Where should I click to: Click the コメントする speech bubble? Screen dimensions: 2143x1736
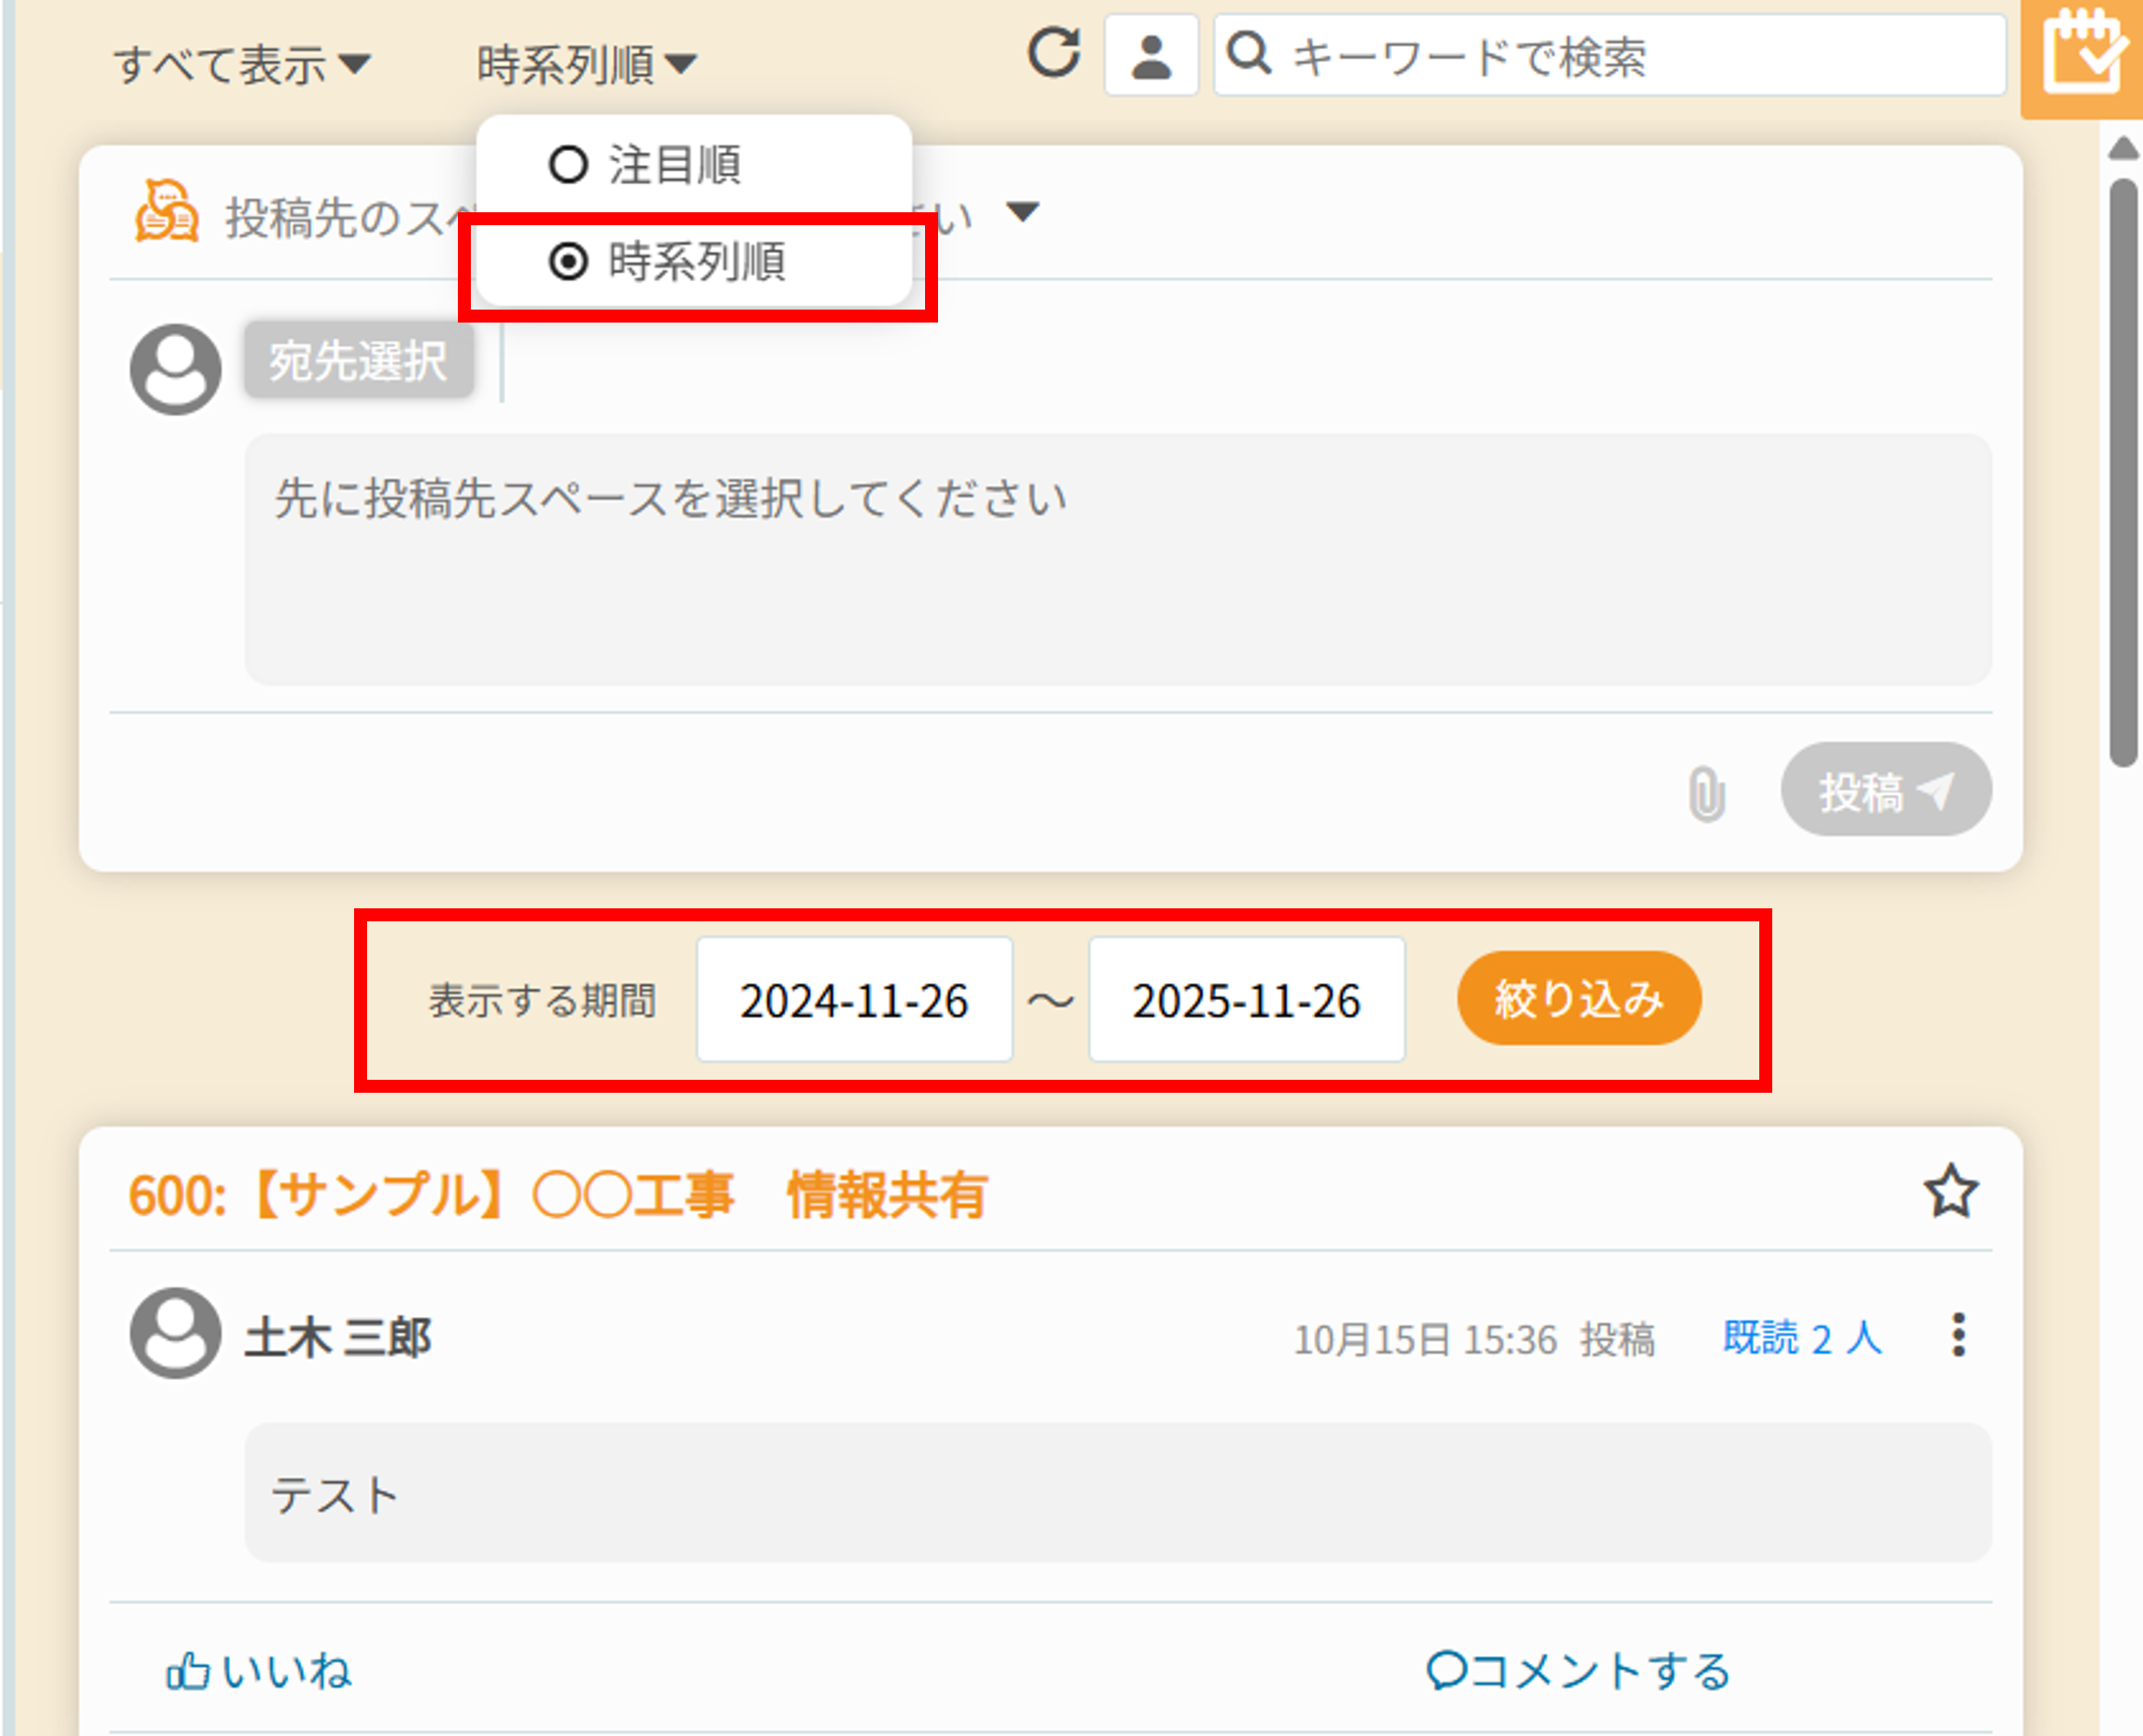(1446, 1670)
